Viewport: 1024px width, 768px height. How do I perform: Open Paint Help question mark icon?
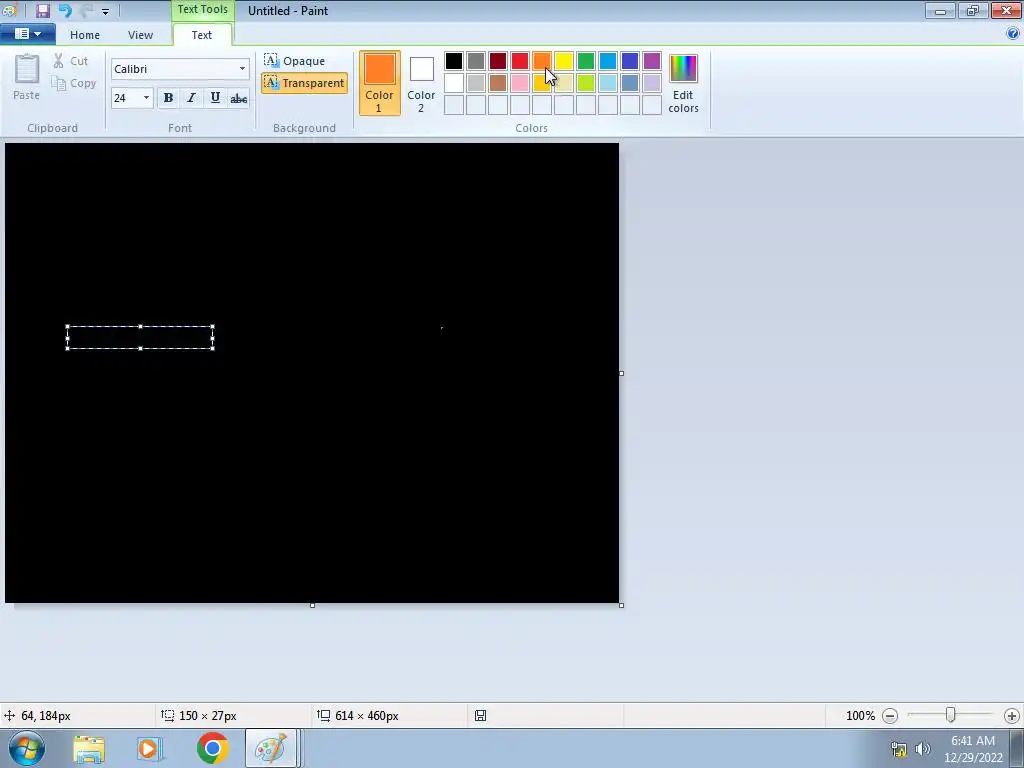[x=1013, y=33]
